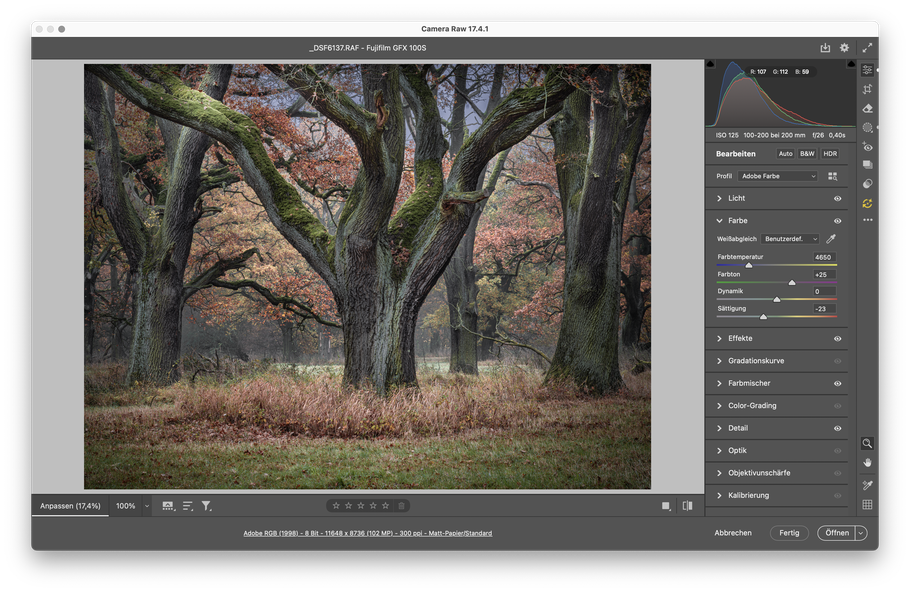The height and width of the screenshot is (592, 910).
Task: Toggle highlight clipping warning in histogram
Action: [x=851, y=63]
